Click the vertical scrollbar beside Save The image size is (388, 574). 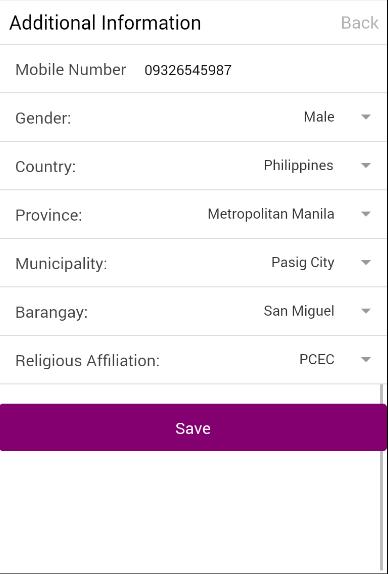pos(382,476)
